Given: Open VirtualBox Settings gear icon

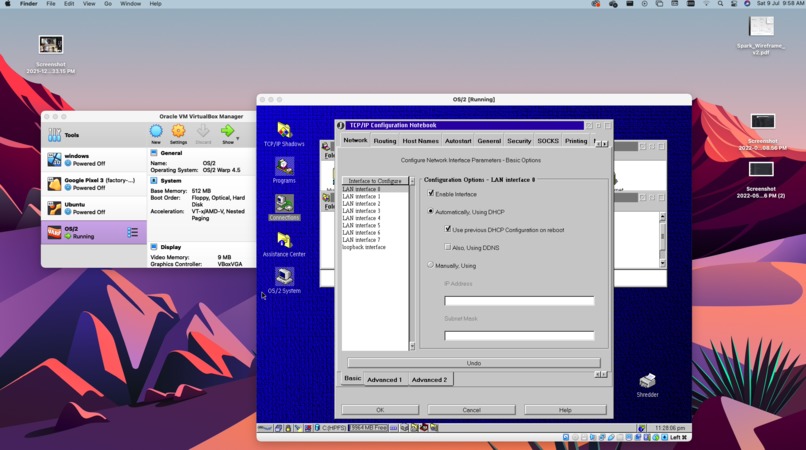Looking at the screenshot, I should [x=178, y=131].
